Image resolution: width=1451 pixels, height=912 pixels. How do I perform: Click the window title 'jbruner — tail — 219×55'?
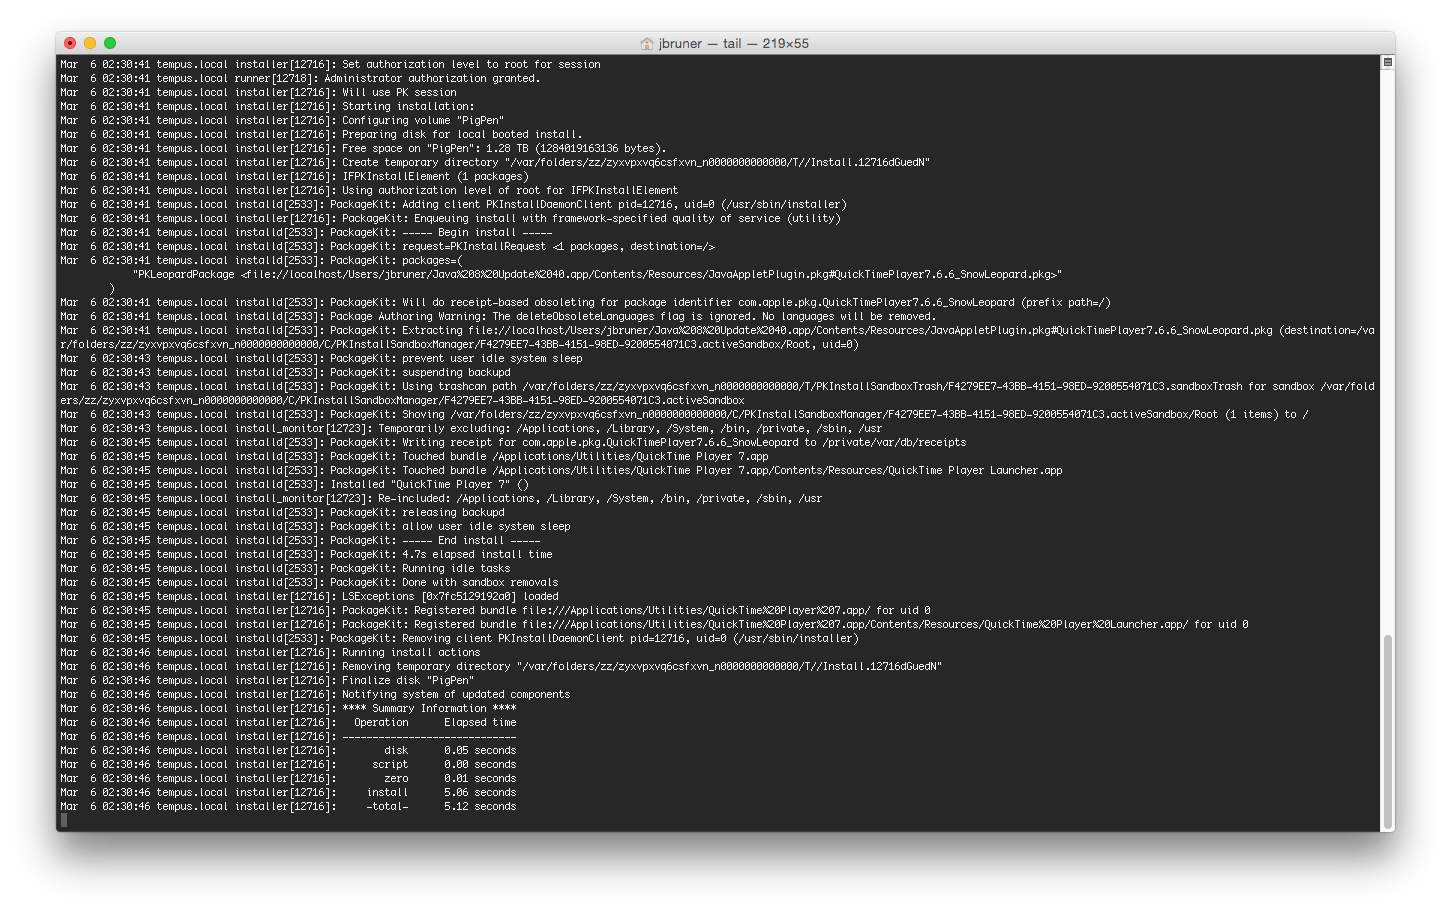pos(733,43)
